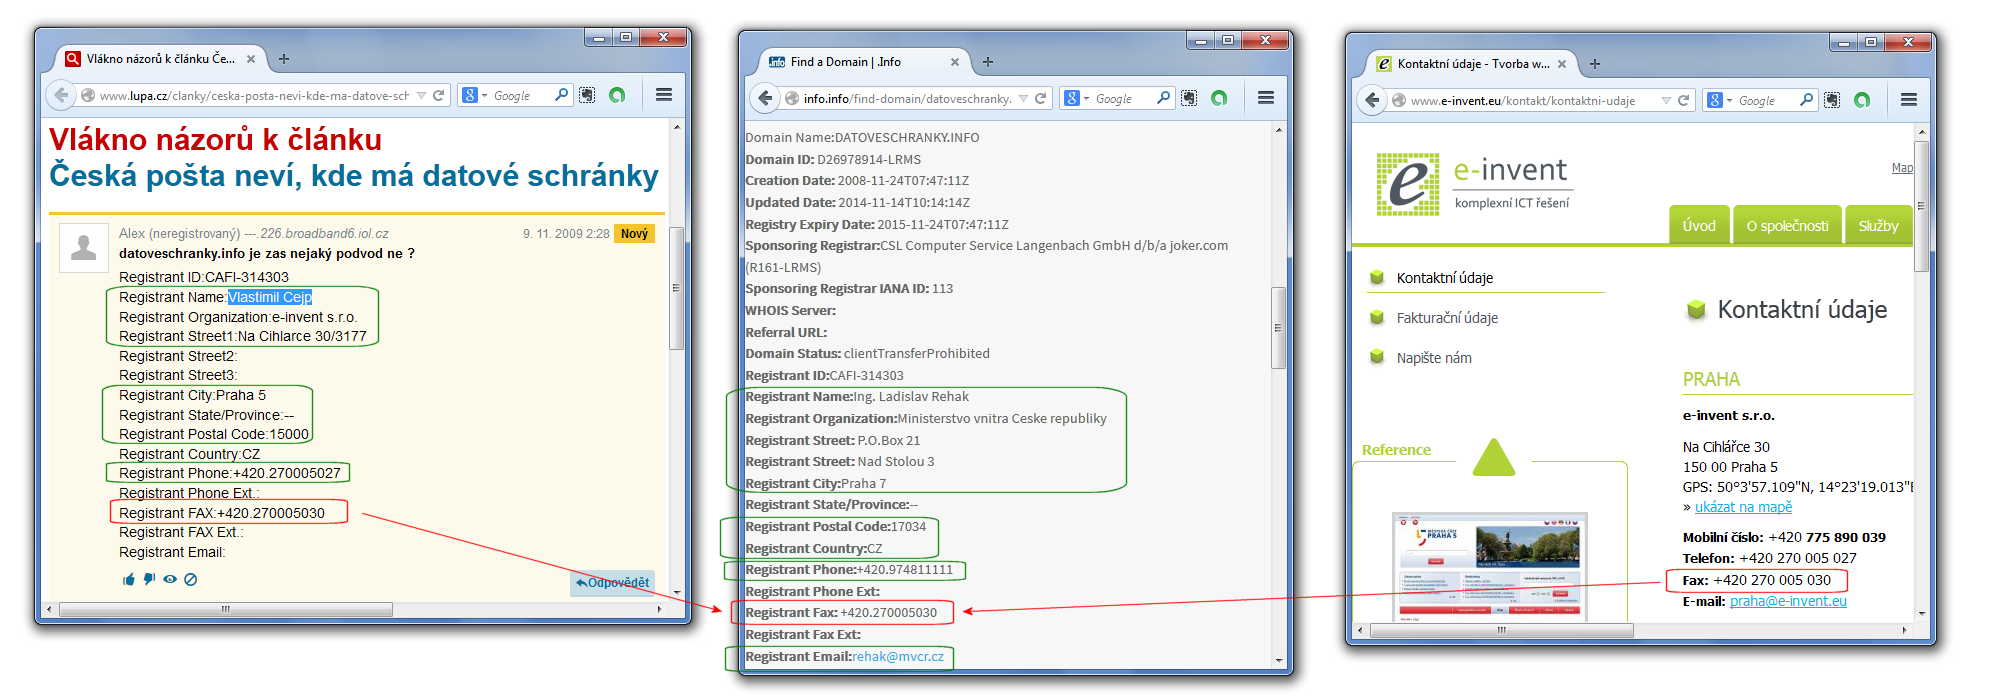Open URL history dropdown in info.info window
The height and width of the screenshot is (699, 1989).
click(1024, 99)
